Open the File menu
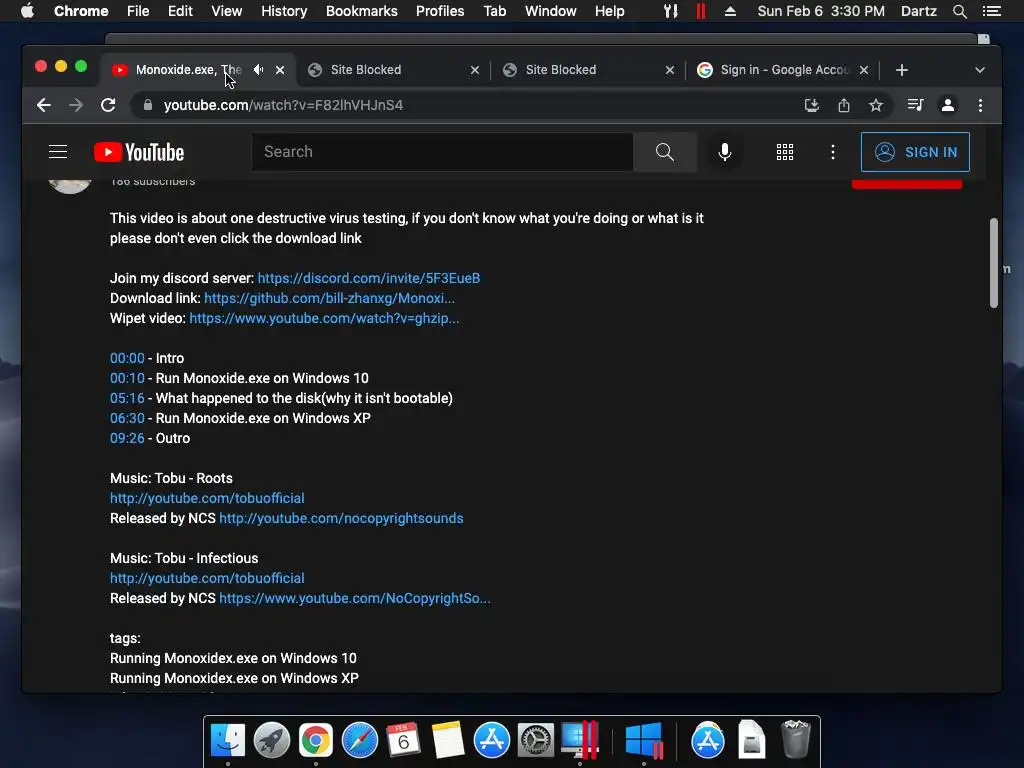Image resolution: width=1024 pixels, height=768 pixels. [x=138, y=11]
